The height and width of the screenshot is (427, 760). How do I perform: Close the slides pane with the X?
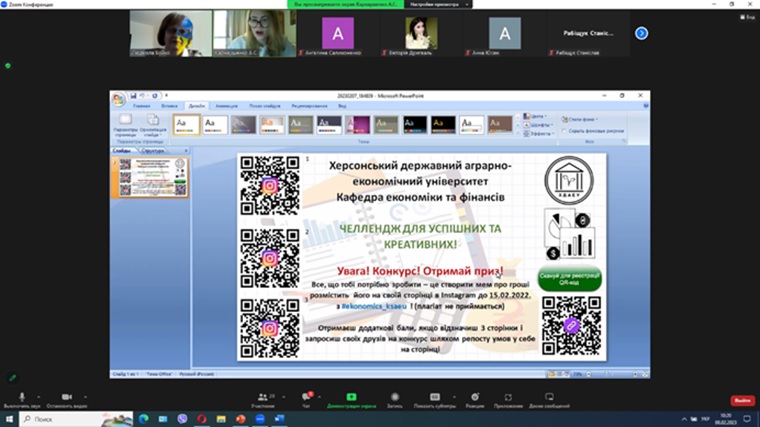[x=186, y=151]
